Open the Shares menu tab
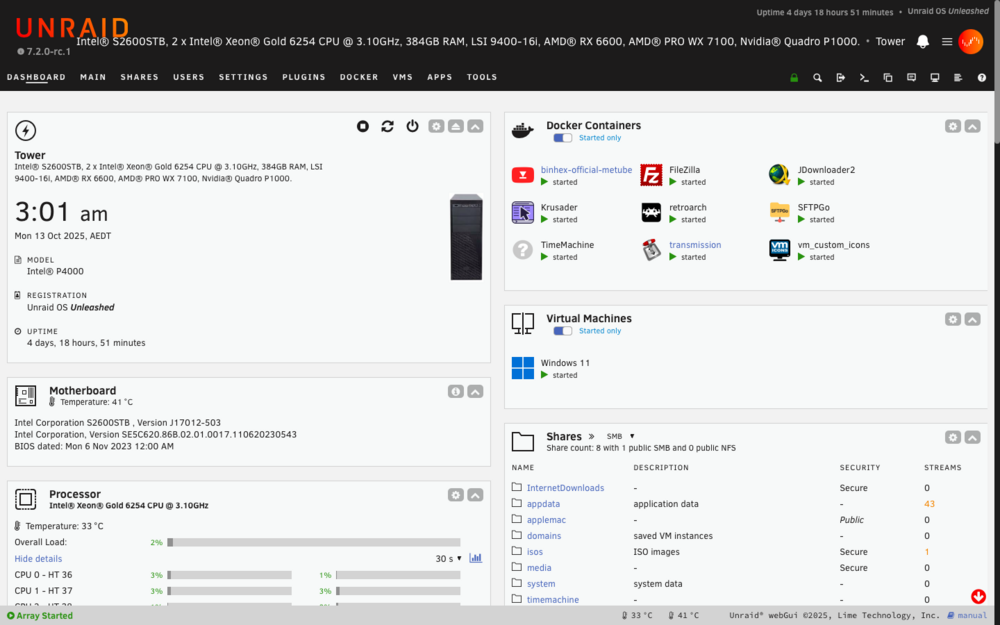The height and width of the screenshot is (625, 1000). coord(140,77)
